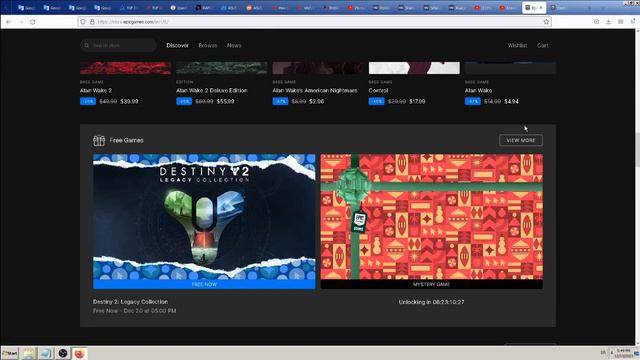Image resolution: width=640 pixels, height=360 pixels.
Task: Click the Alan Wake 2 discount badge
Action: pos(88,101)
